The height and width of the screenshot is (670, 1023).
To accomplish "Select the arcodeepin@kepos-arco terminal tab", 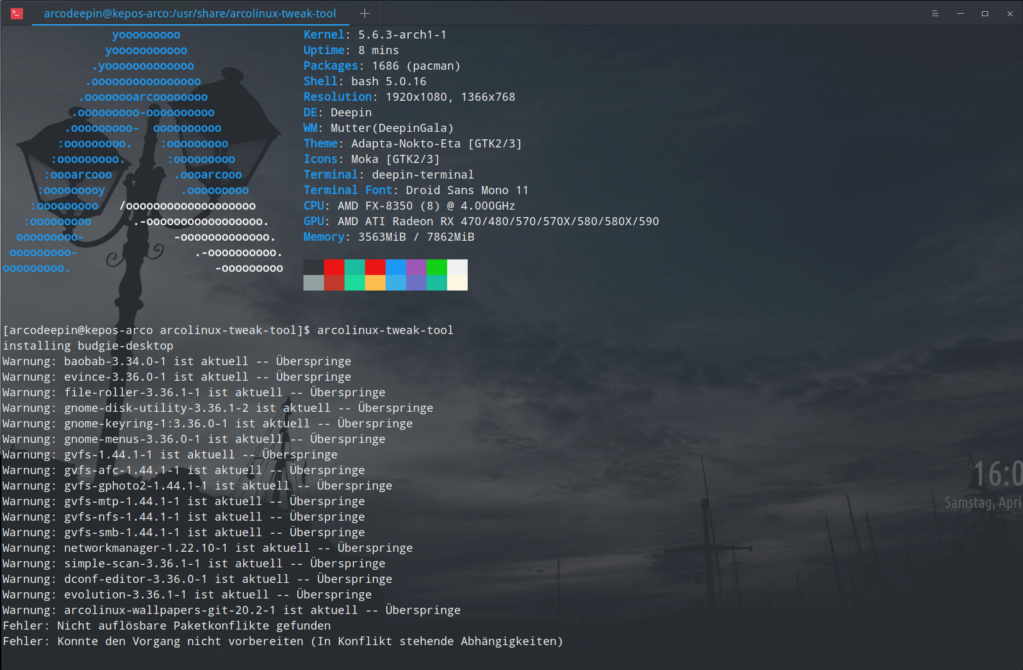I will click(x=190, y=13).
